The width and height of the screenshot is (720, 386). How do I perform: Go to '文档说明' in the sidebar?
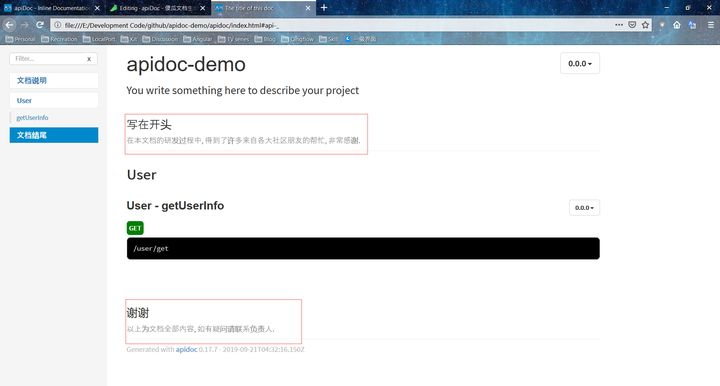(x=54, y=80)
